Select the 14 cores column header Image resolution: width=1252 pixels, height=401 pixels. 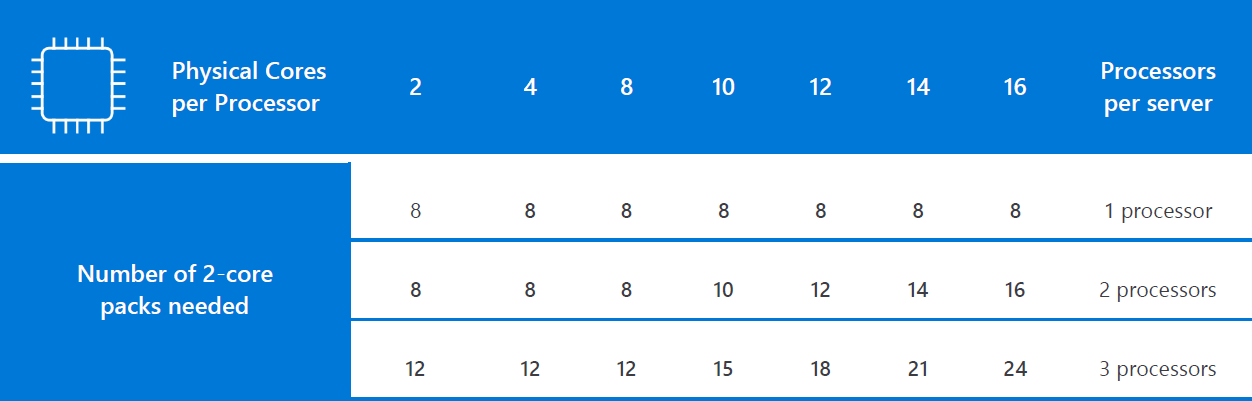pyautogui.click(x=918, y=87)
